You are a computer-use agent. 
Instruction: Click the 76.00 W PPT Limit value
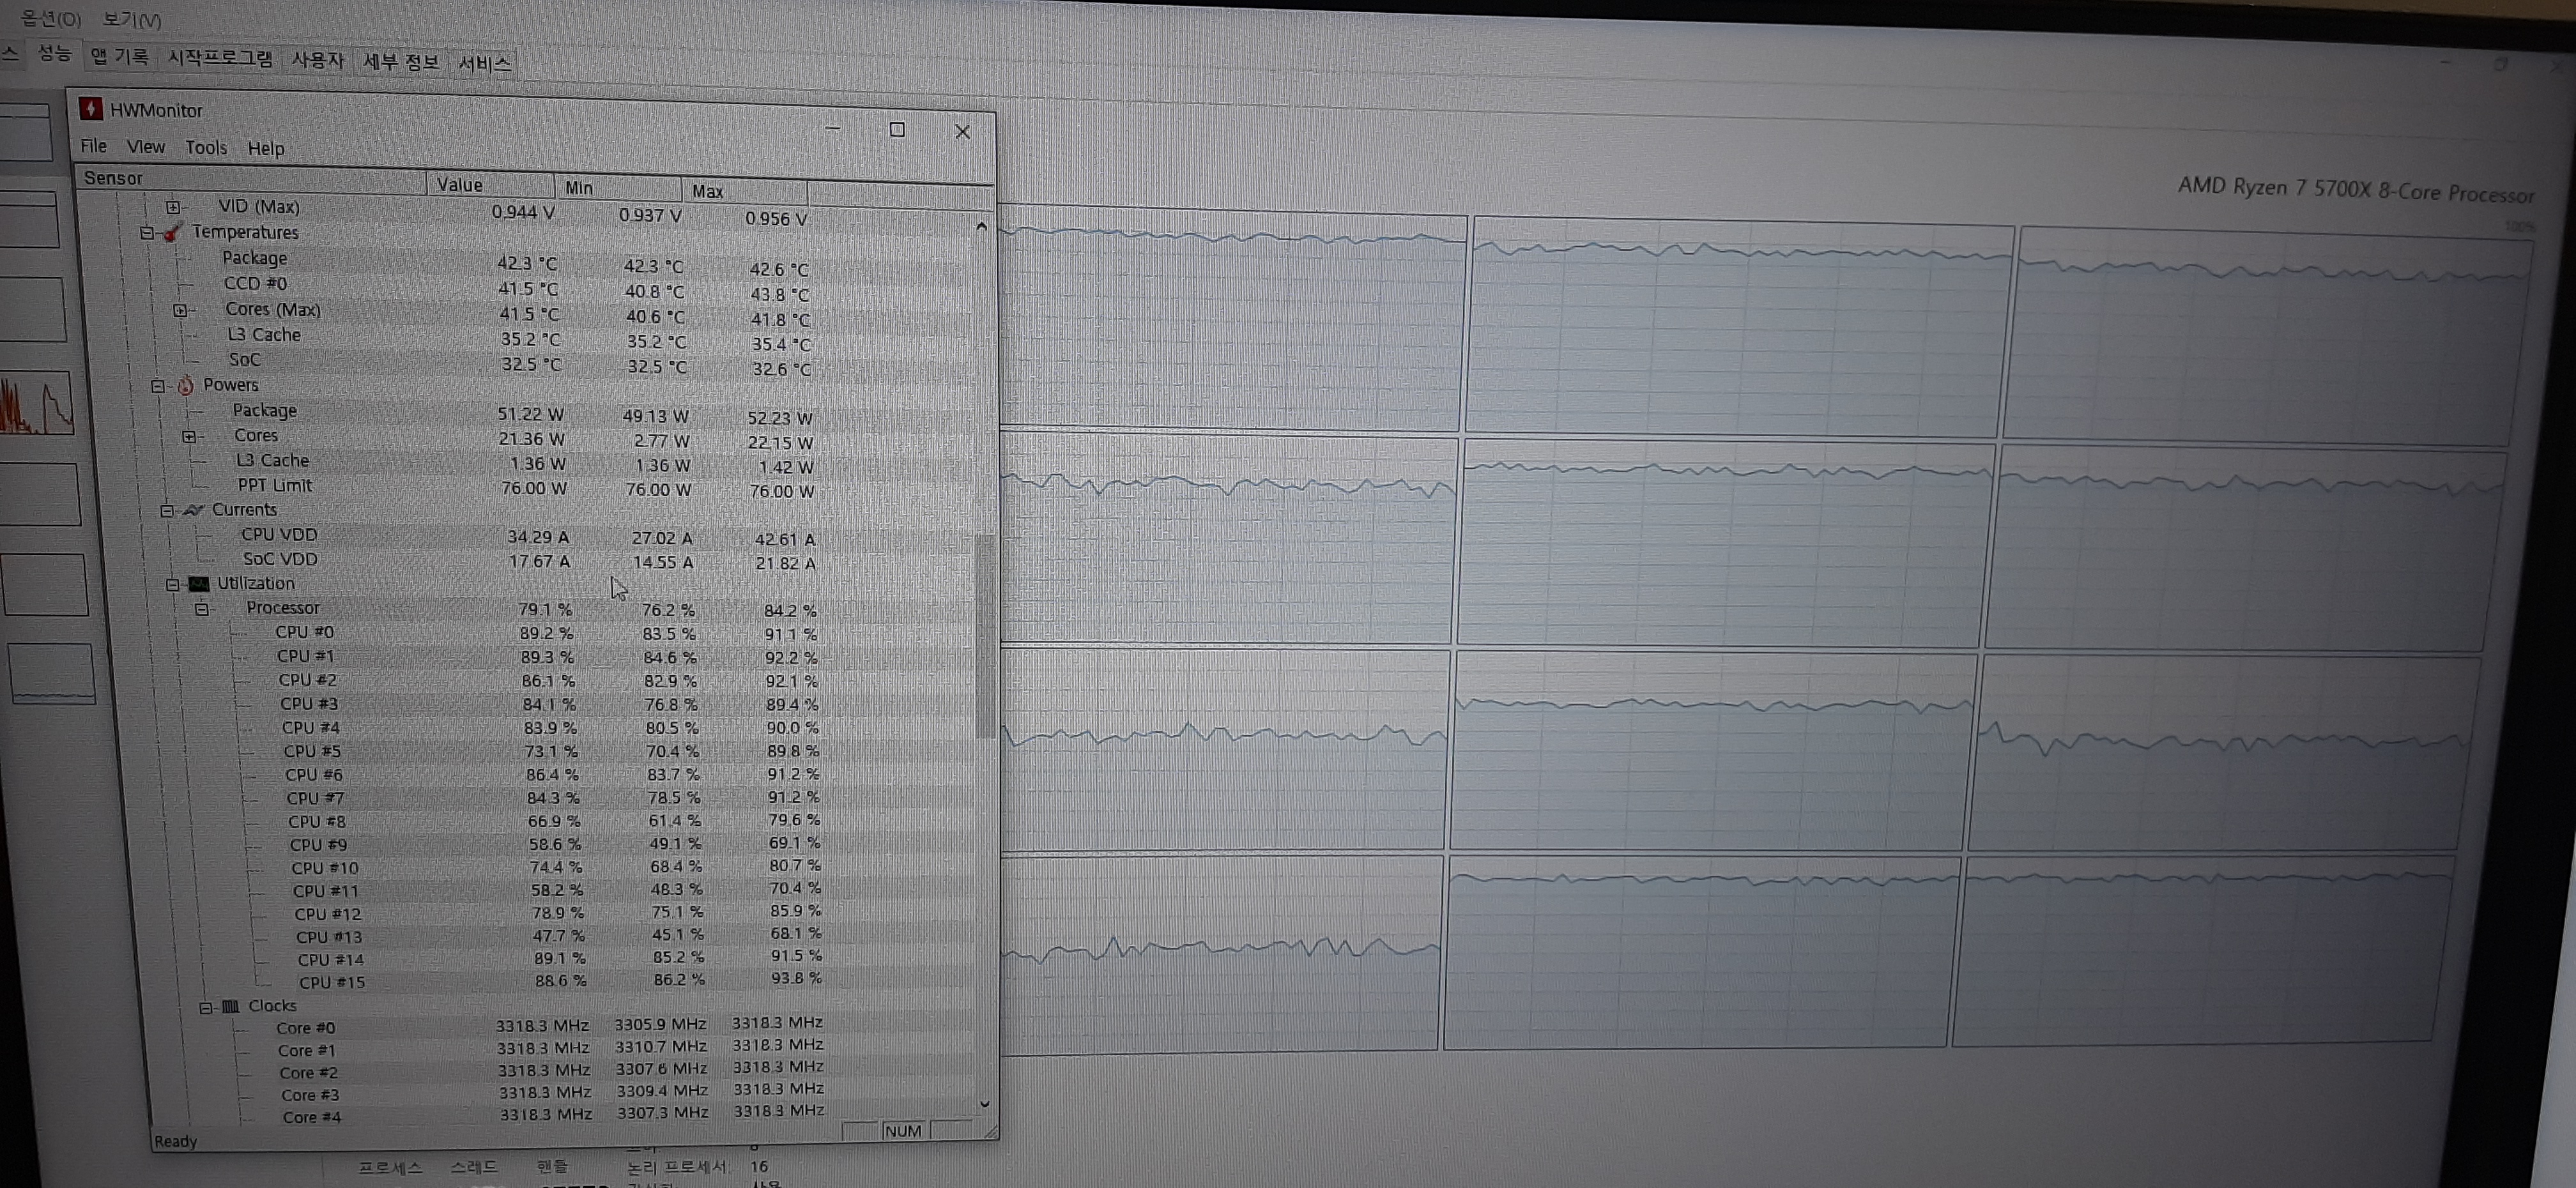click(x=534, y=488)
